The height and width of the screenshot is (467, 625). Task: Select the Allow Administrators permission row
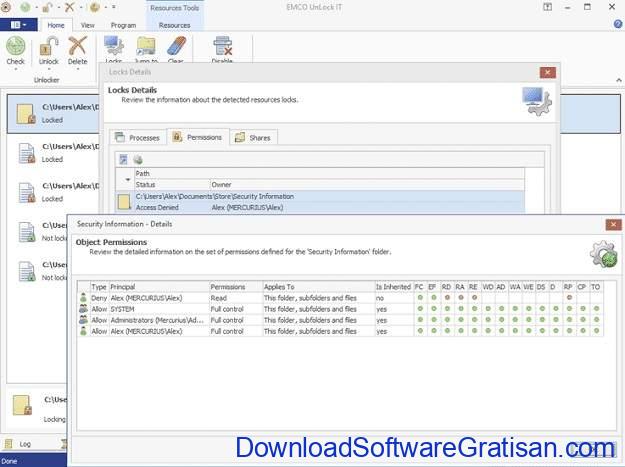point(340,320)
